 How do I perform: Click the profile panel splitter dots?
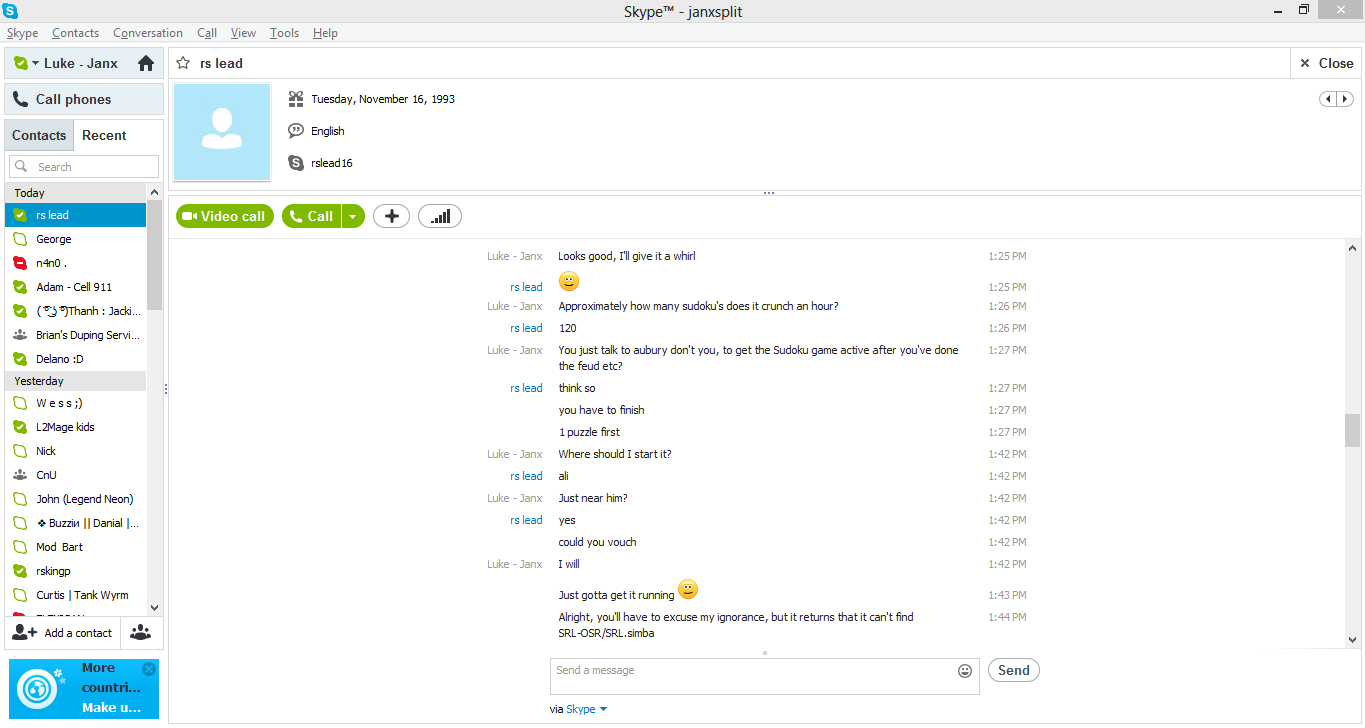(x=768, y=193)
